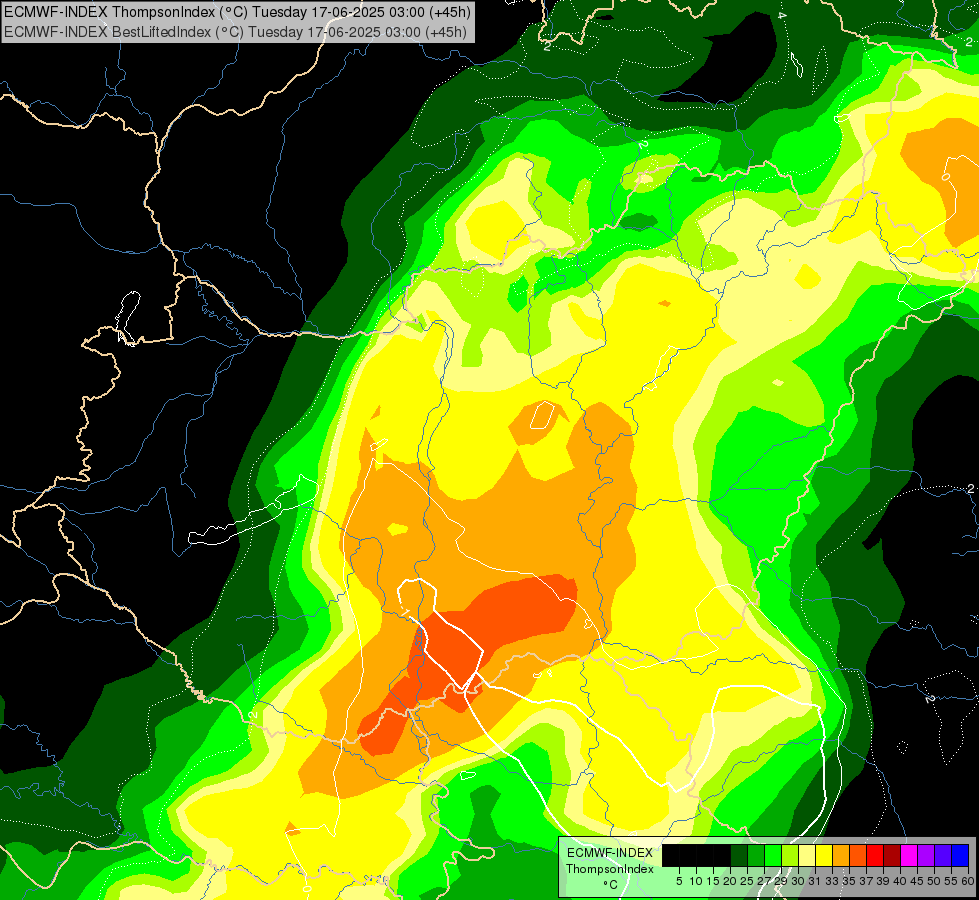979x900 pixels.
Task: Pick the dark green 20–25 legend swatch
Action: 739,855
